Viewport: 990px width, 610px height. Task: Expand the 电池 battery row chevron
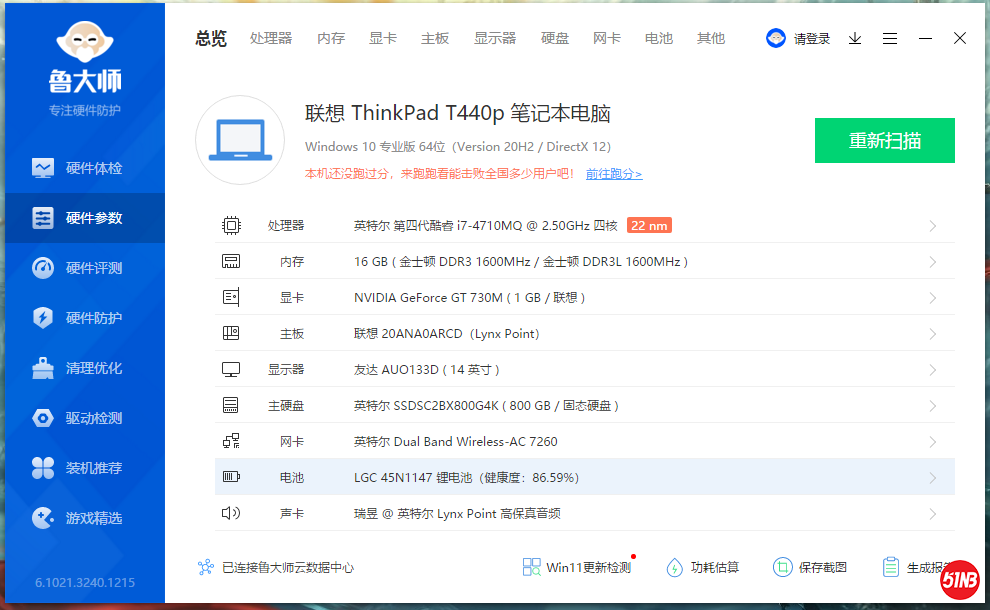(x=932, y=478)
